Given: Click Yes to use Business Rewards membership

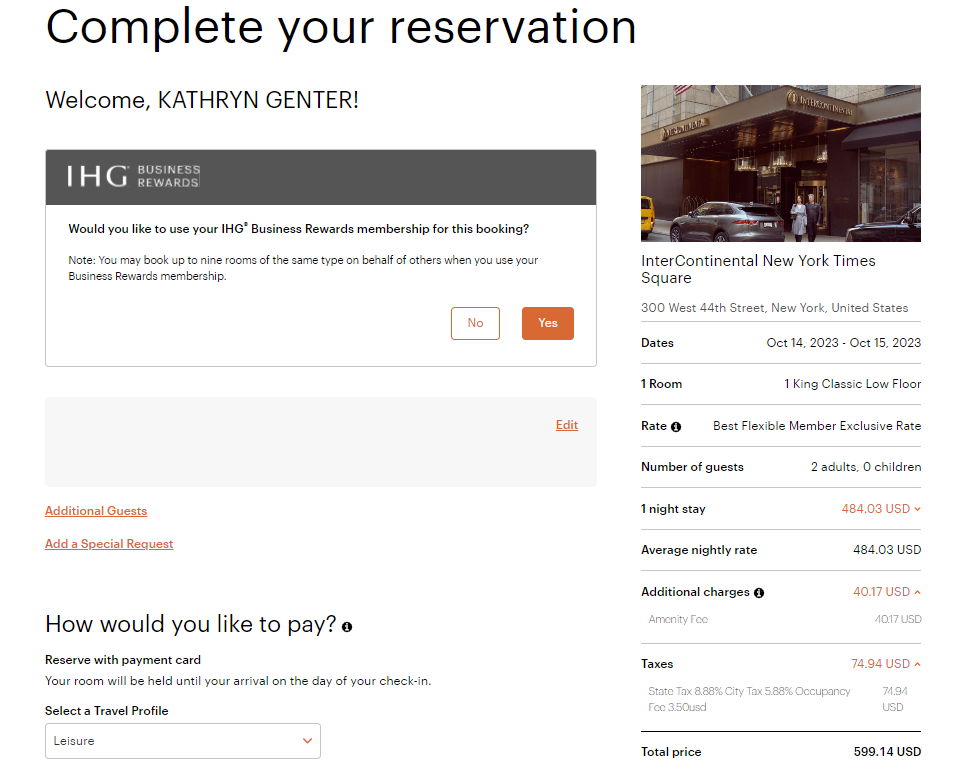Looking at the screenshot, I should [547, 323].
